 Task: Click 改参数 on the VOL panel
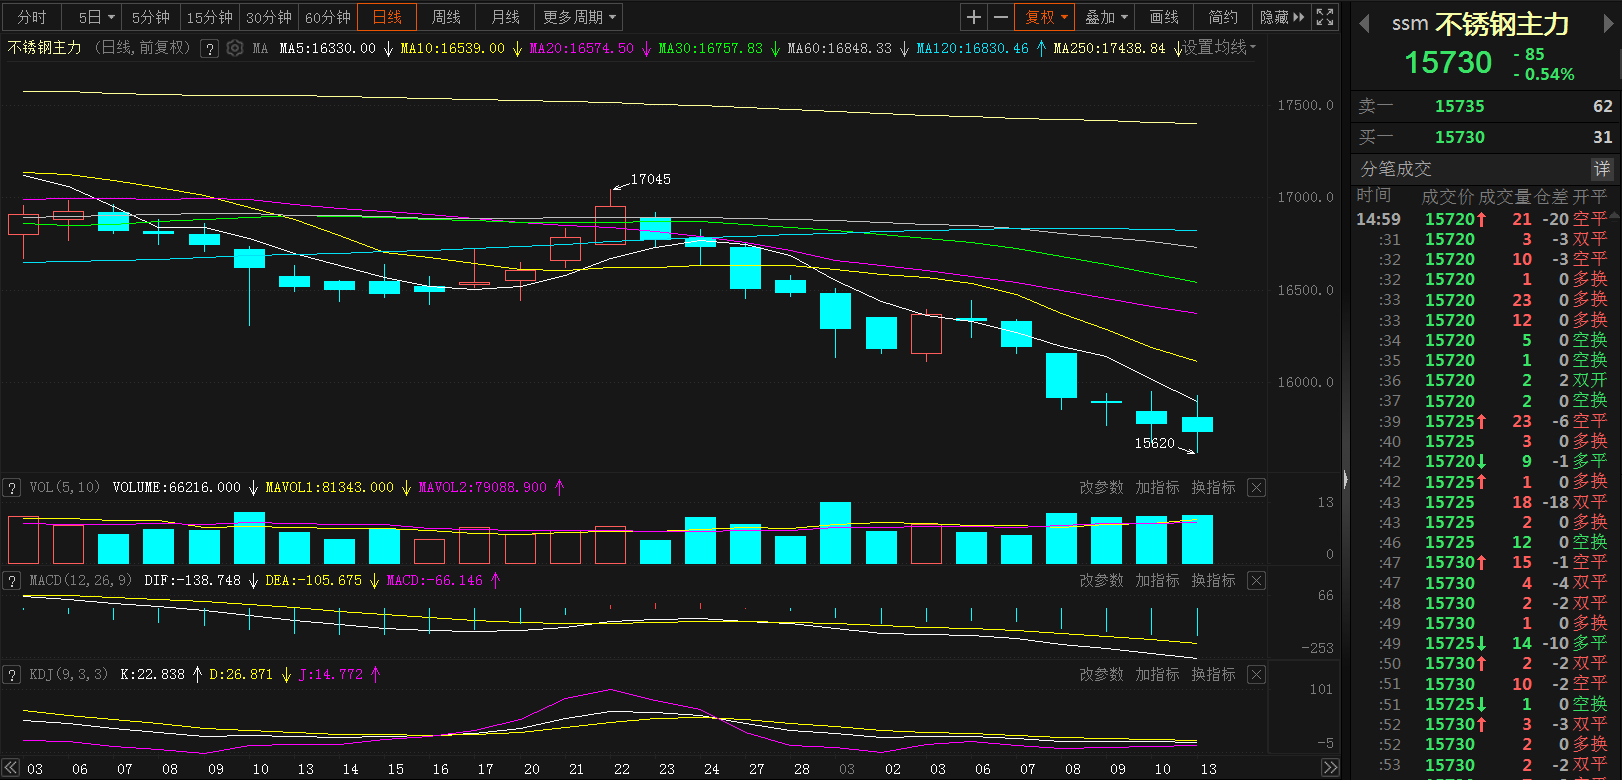pyautogui.click(x=1101, y=488)
